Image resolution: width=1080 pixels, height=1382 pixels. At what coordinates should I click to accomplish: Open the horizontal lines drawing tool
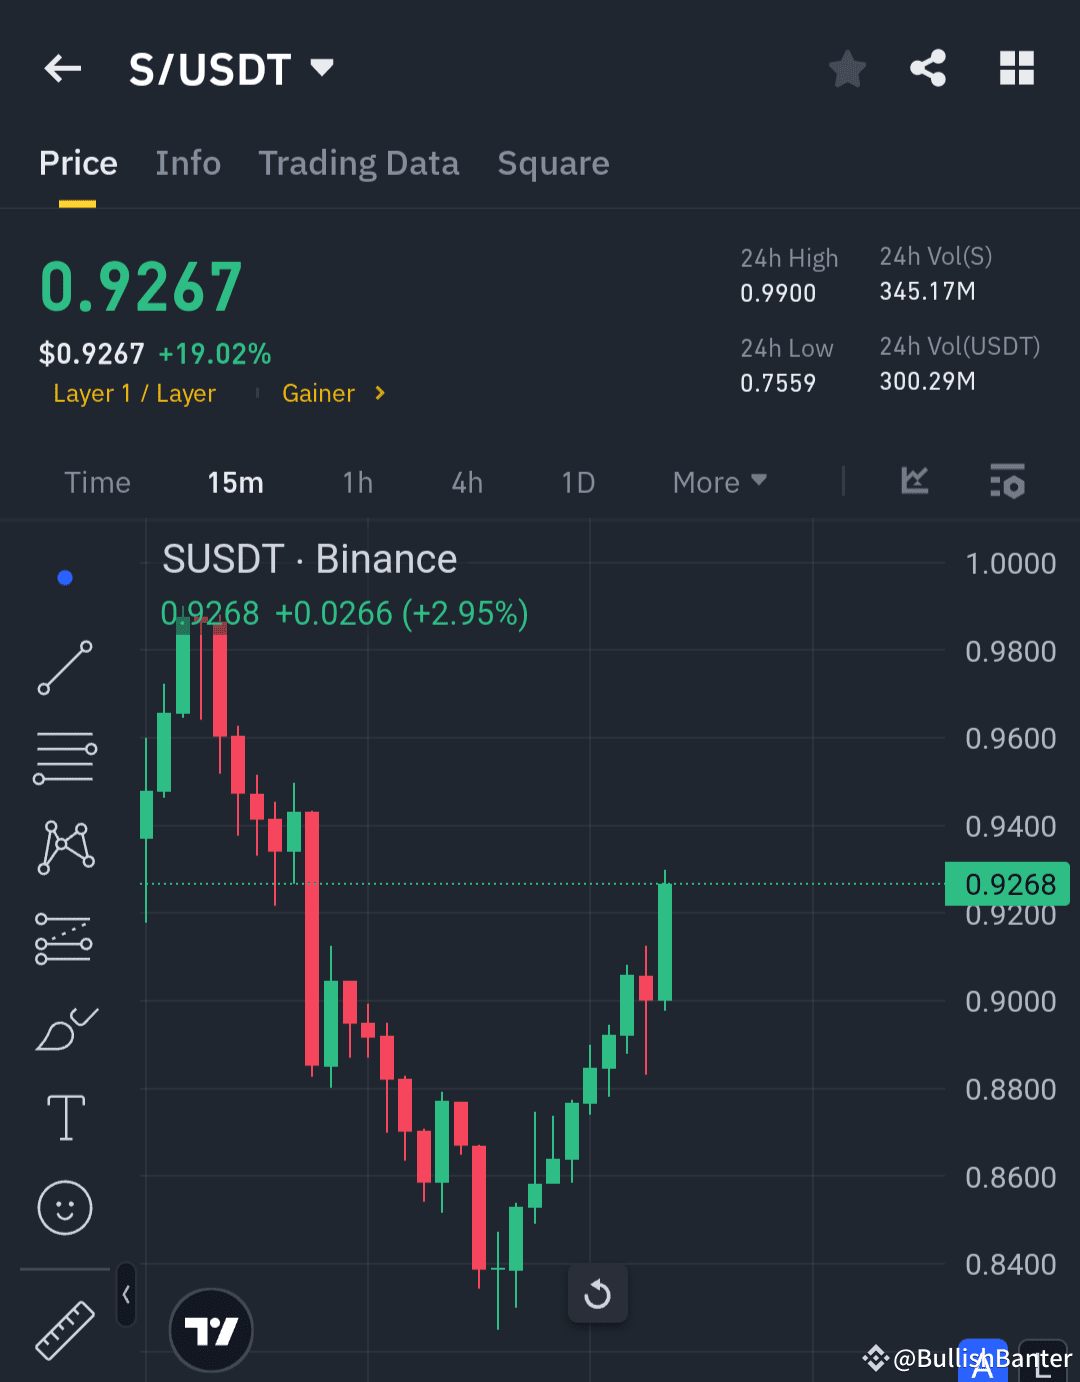pos(65,757)
